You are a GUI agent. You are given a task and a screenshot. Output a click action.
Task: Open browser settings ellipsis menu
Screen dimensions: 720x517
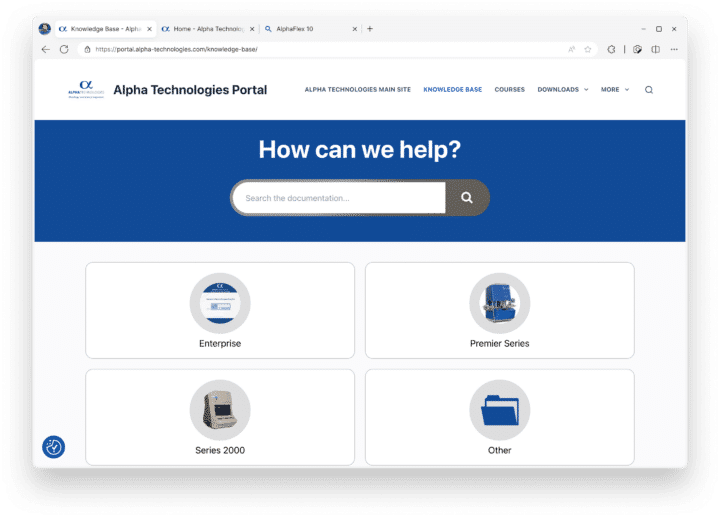click(x=674, y=49)
